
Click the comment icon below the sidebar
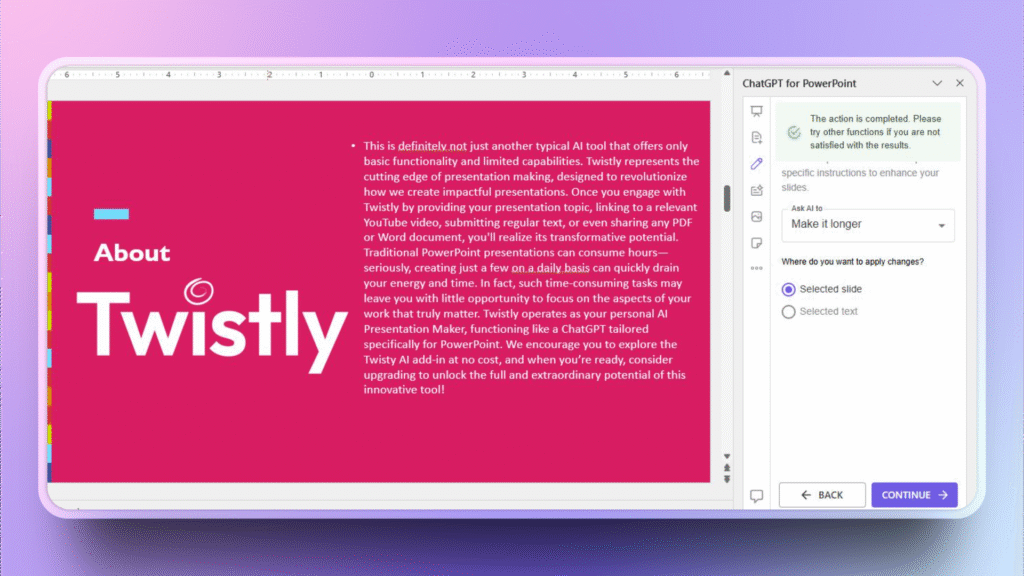tap(757, 495)
